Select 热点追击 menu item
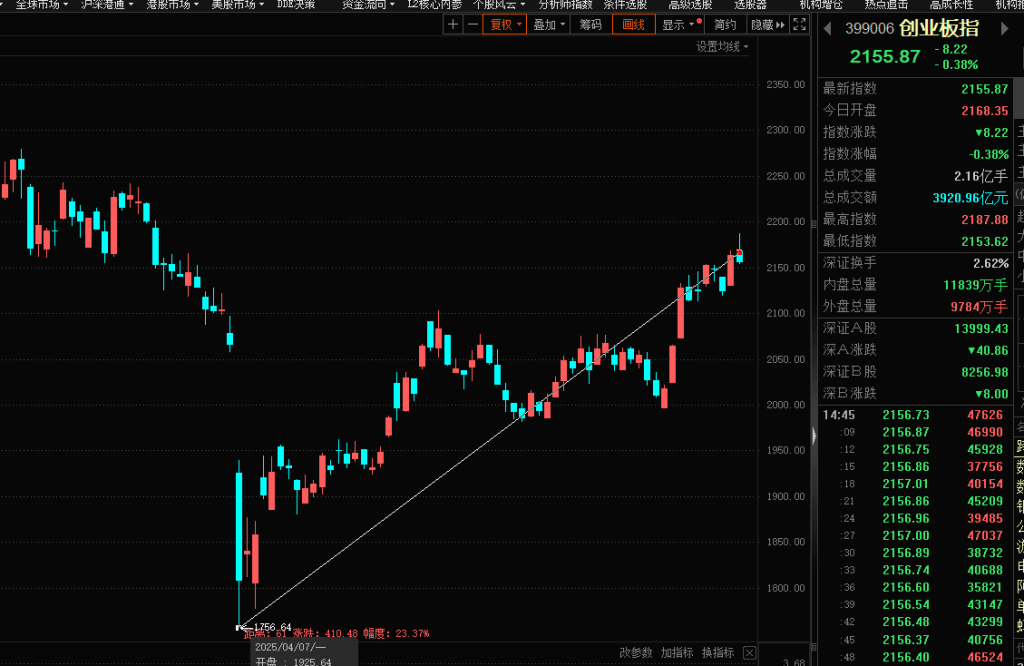 click(x=886, y=5)
